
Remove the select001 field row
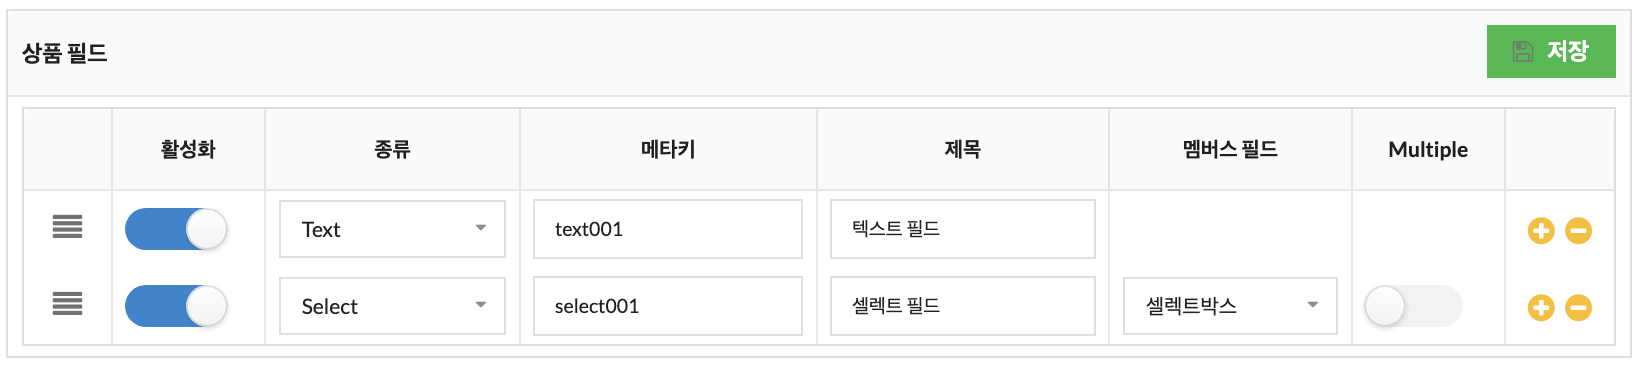pos(1578,308)
